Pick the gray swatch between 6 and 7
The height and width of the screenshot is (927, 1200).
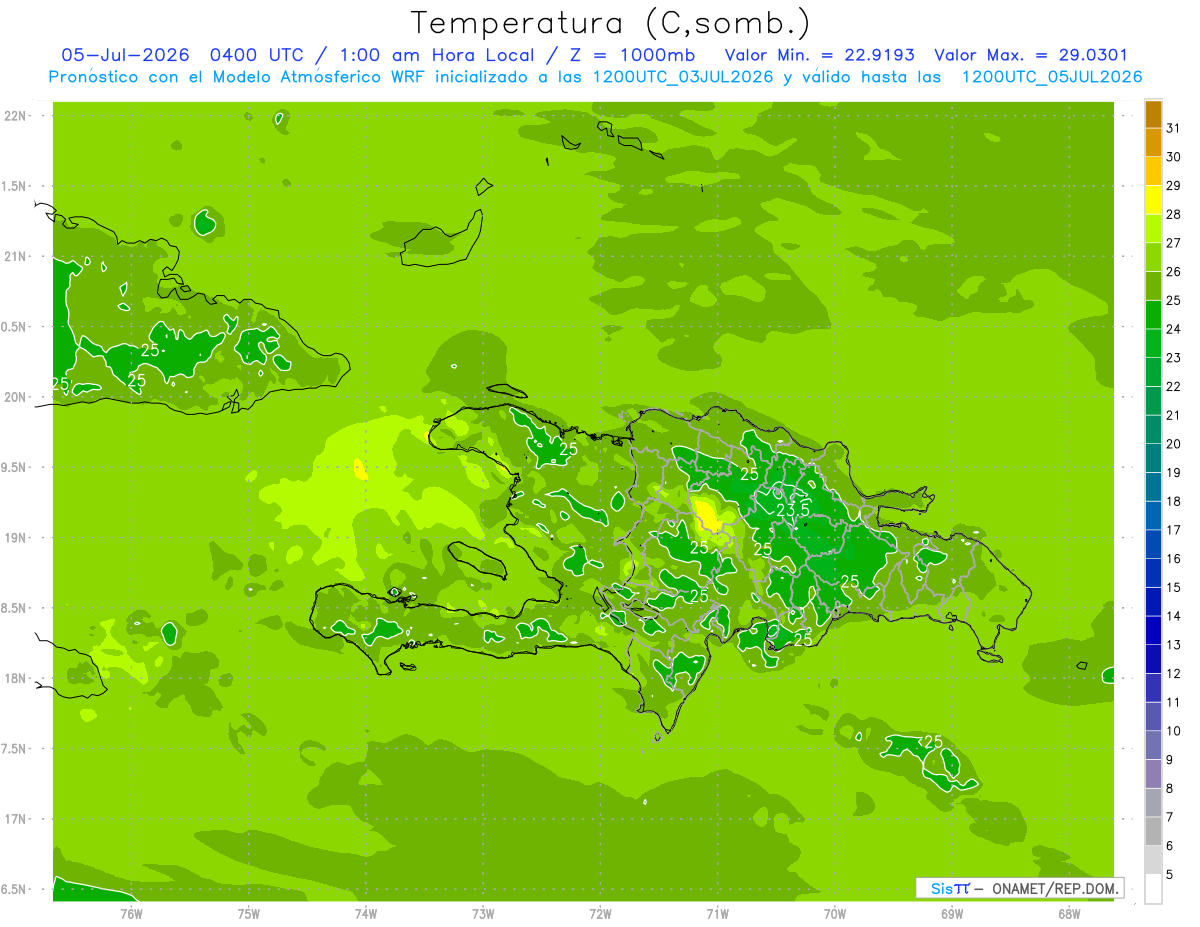[1153, 832]
